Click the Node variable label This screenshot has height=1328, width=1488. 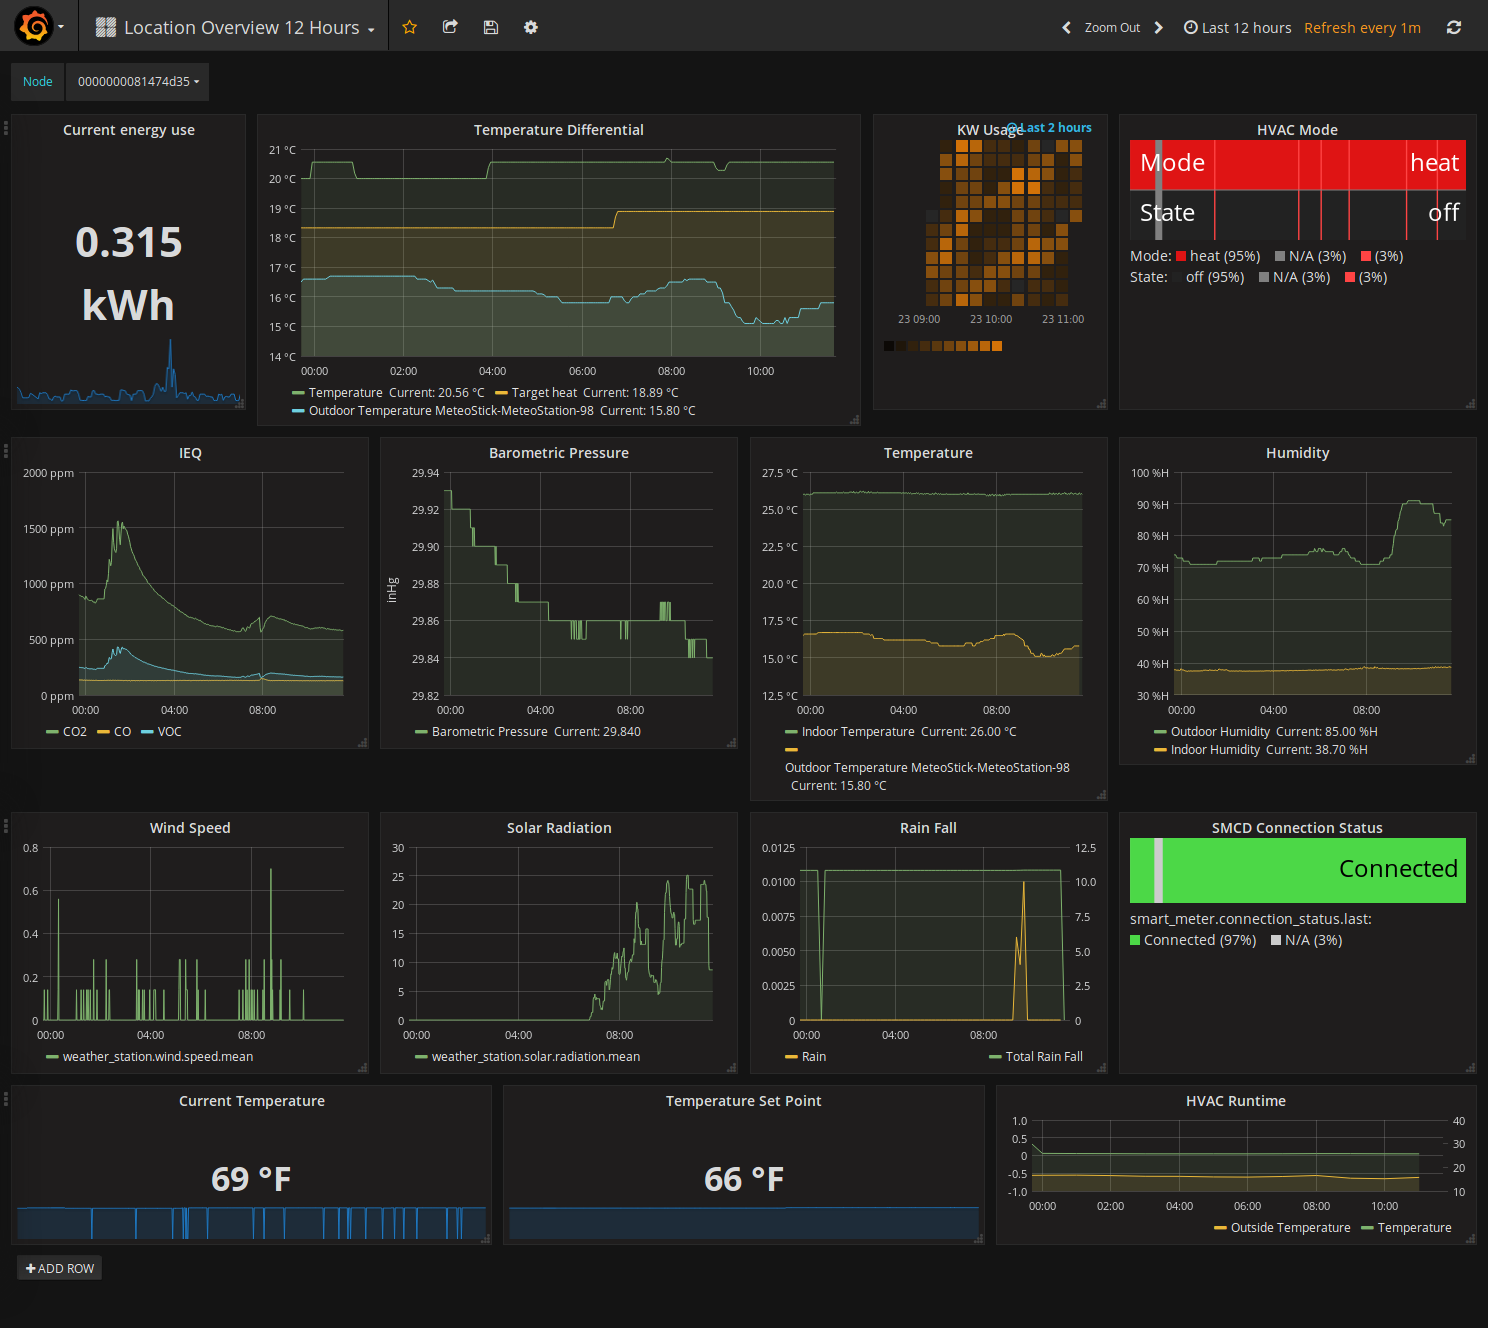click(38, 82)
